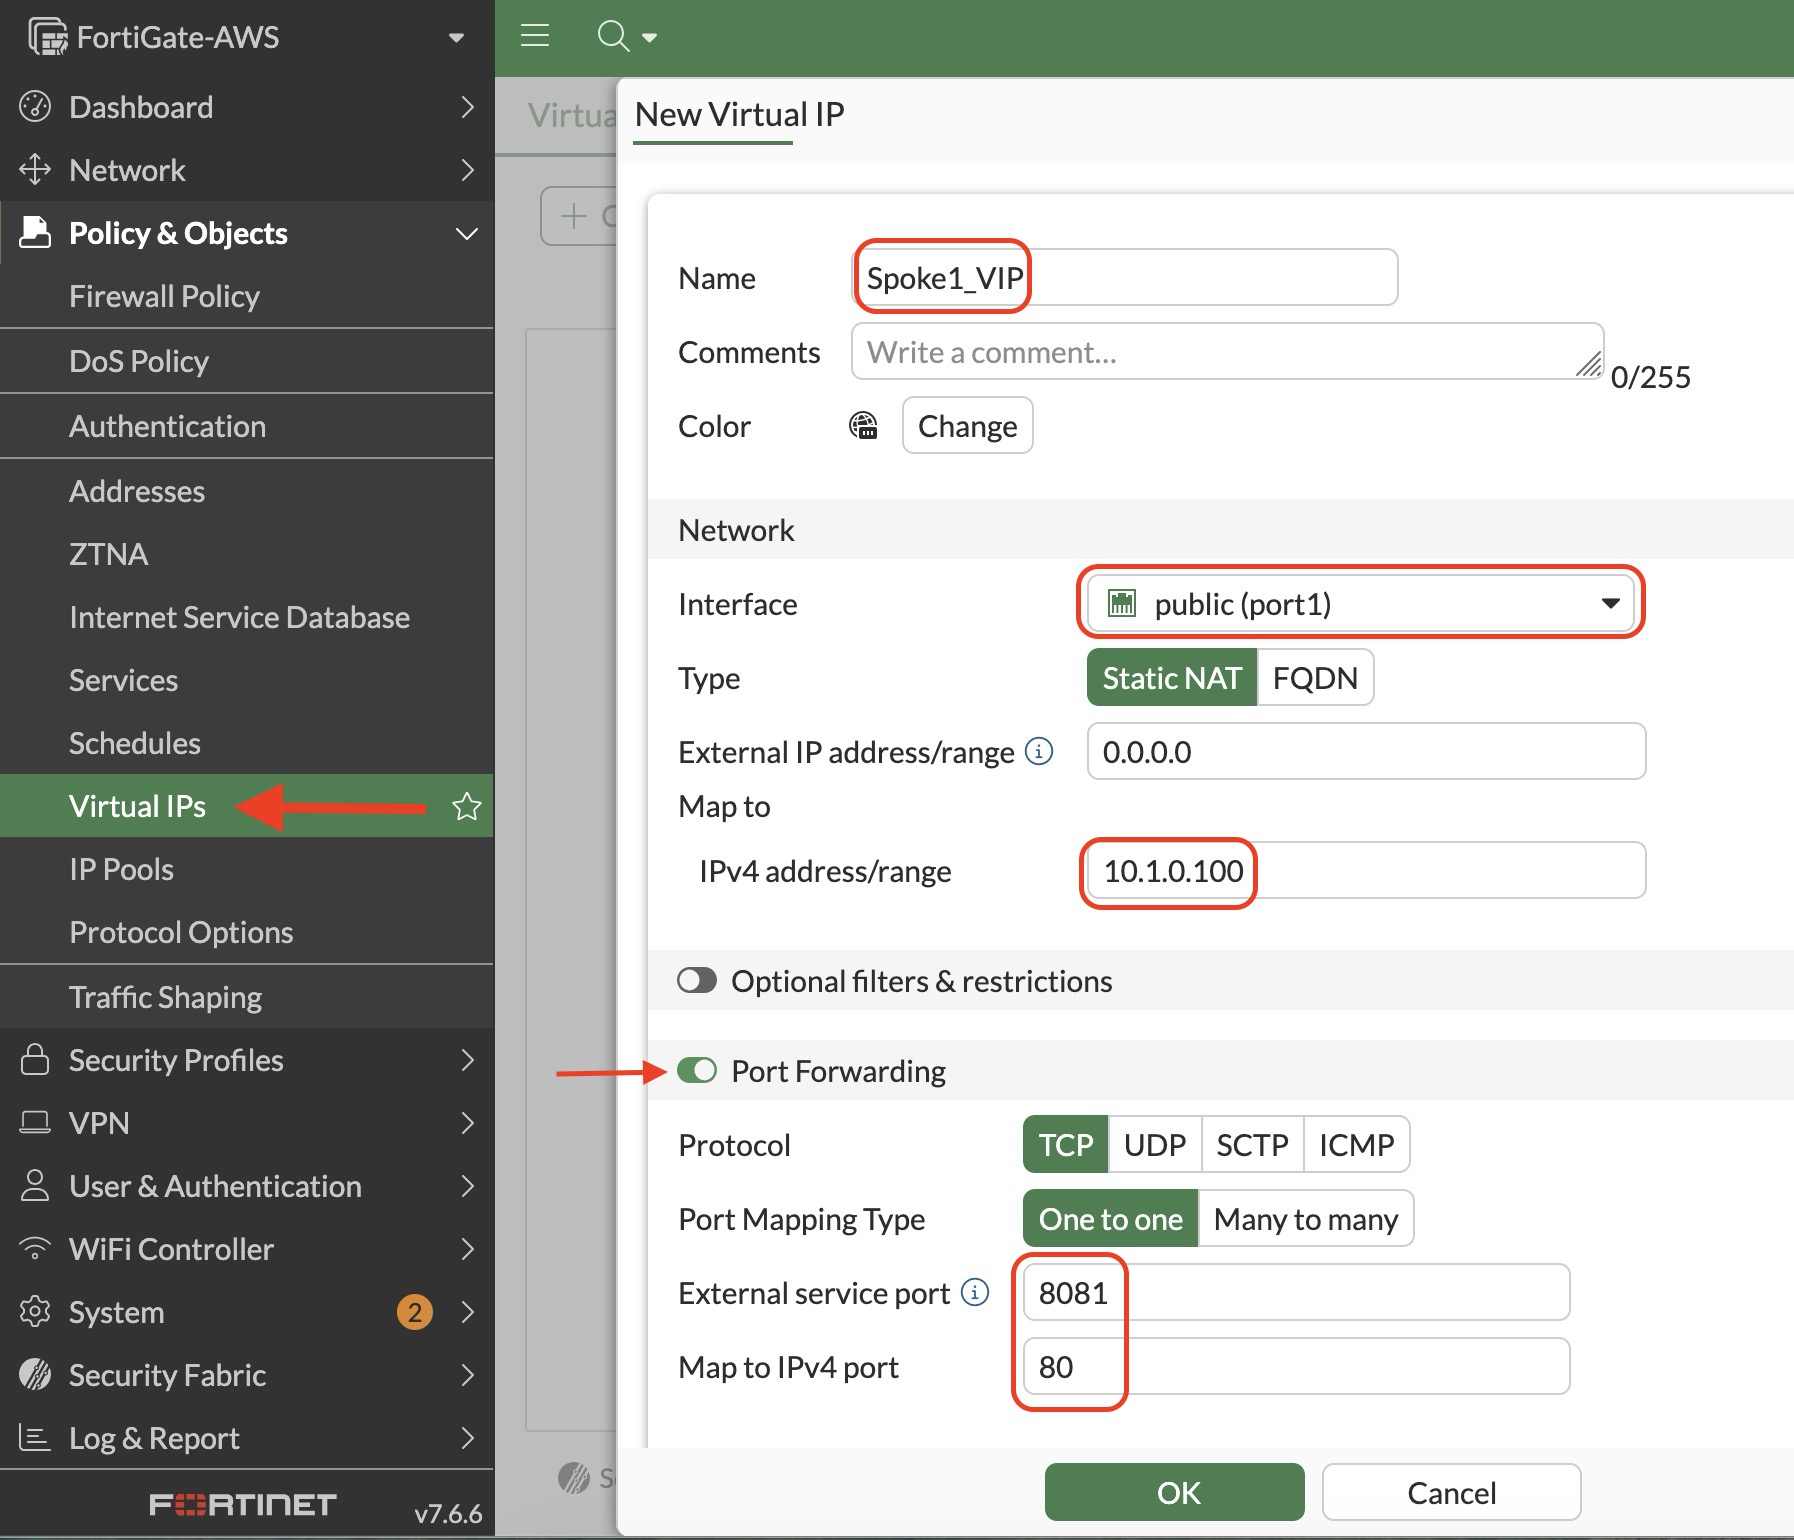Open Protocol Options menu item
Viewport: 1794px width, 1540px height.
coord(247,932)
